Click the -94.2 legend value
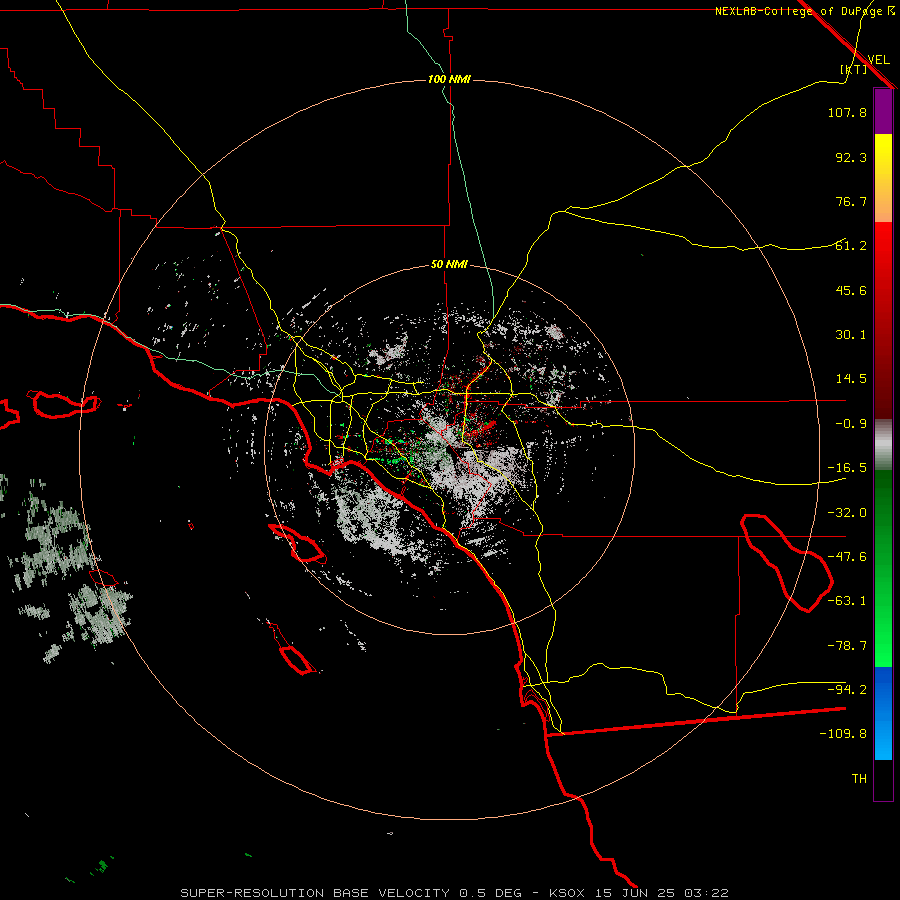The width and height of the screenshot is (900, 900). click(x=847, y=690)
